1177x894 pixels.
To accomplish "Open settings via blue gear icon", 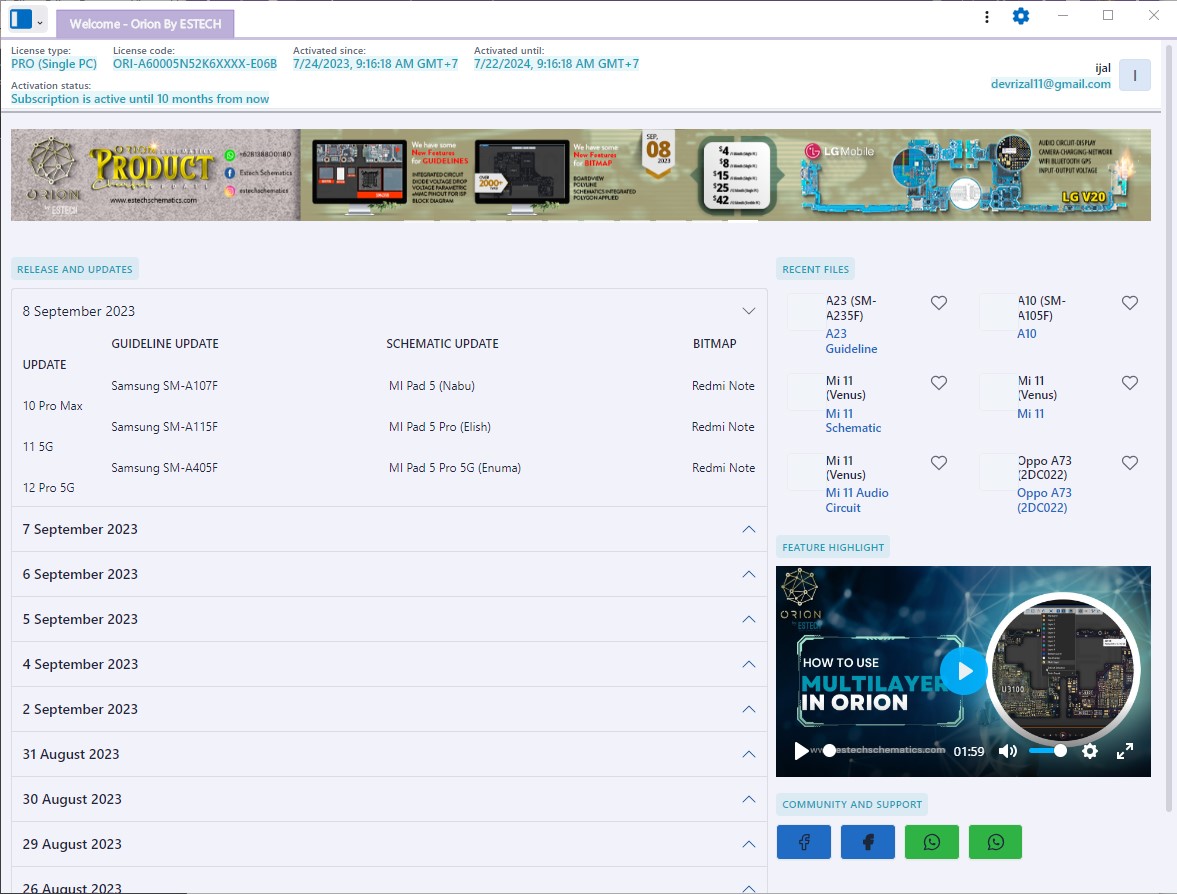I will (x=1021, y=16).
